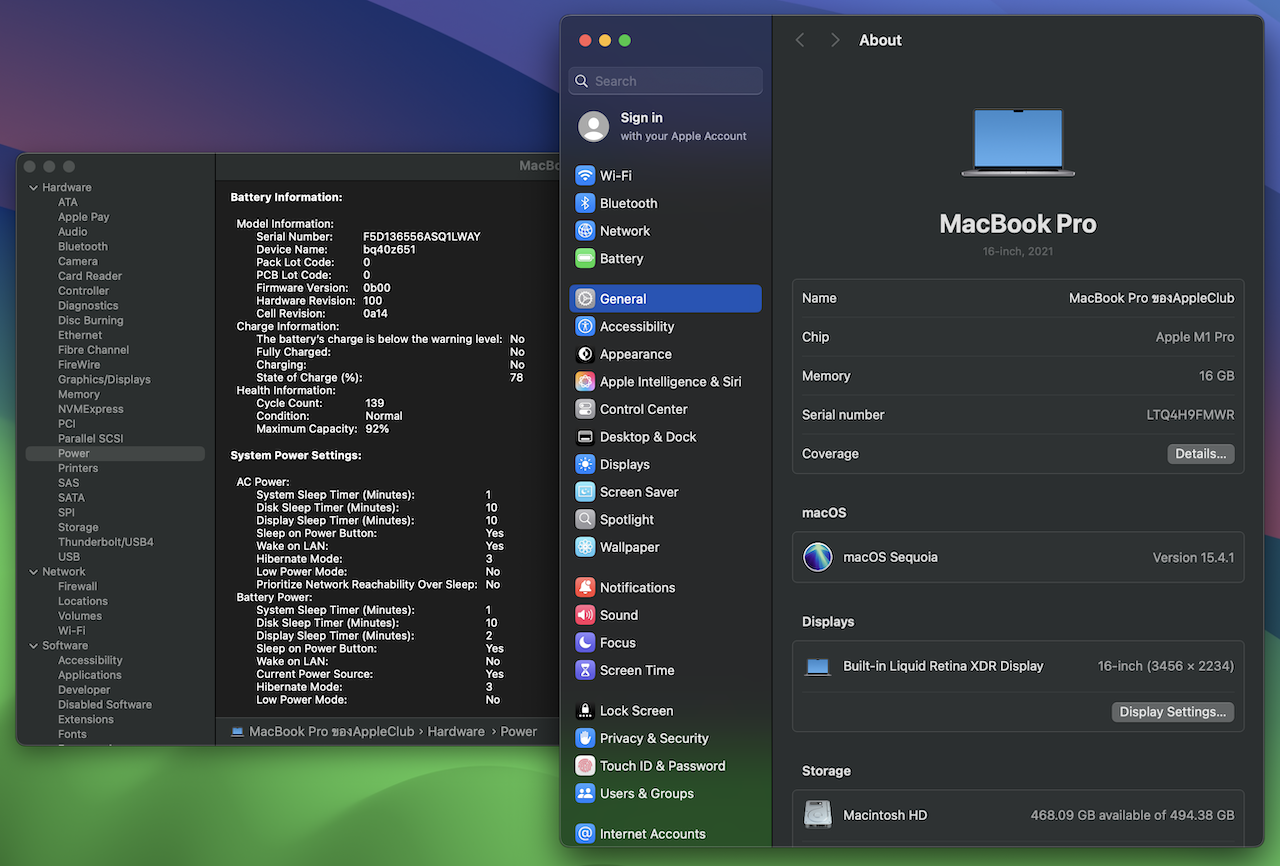The width and height of the screenshot is (1280, 866).
Task: Click the Maximum Capacity 92% value
Action: click(377, 429)
